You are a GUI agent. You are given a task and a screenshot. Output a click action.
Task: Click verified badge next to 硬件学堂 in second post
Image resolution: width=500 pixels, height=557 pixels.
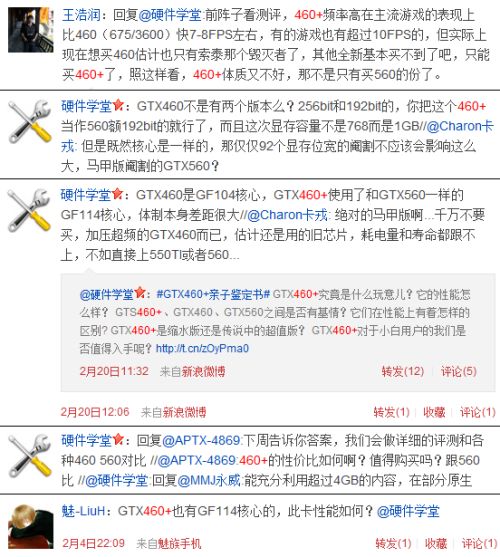pyautogui.click(x=118, y=106)
